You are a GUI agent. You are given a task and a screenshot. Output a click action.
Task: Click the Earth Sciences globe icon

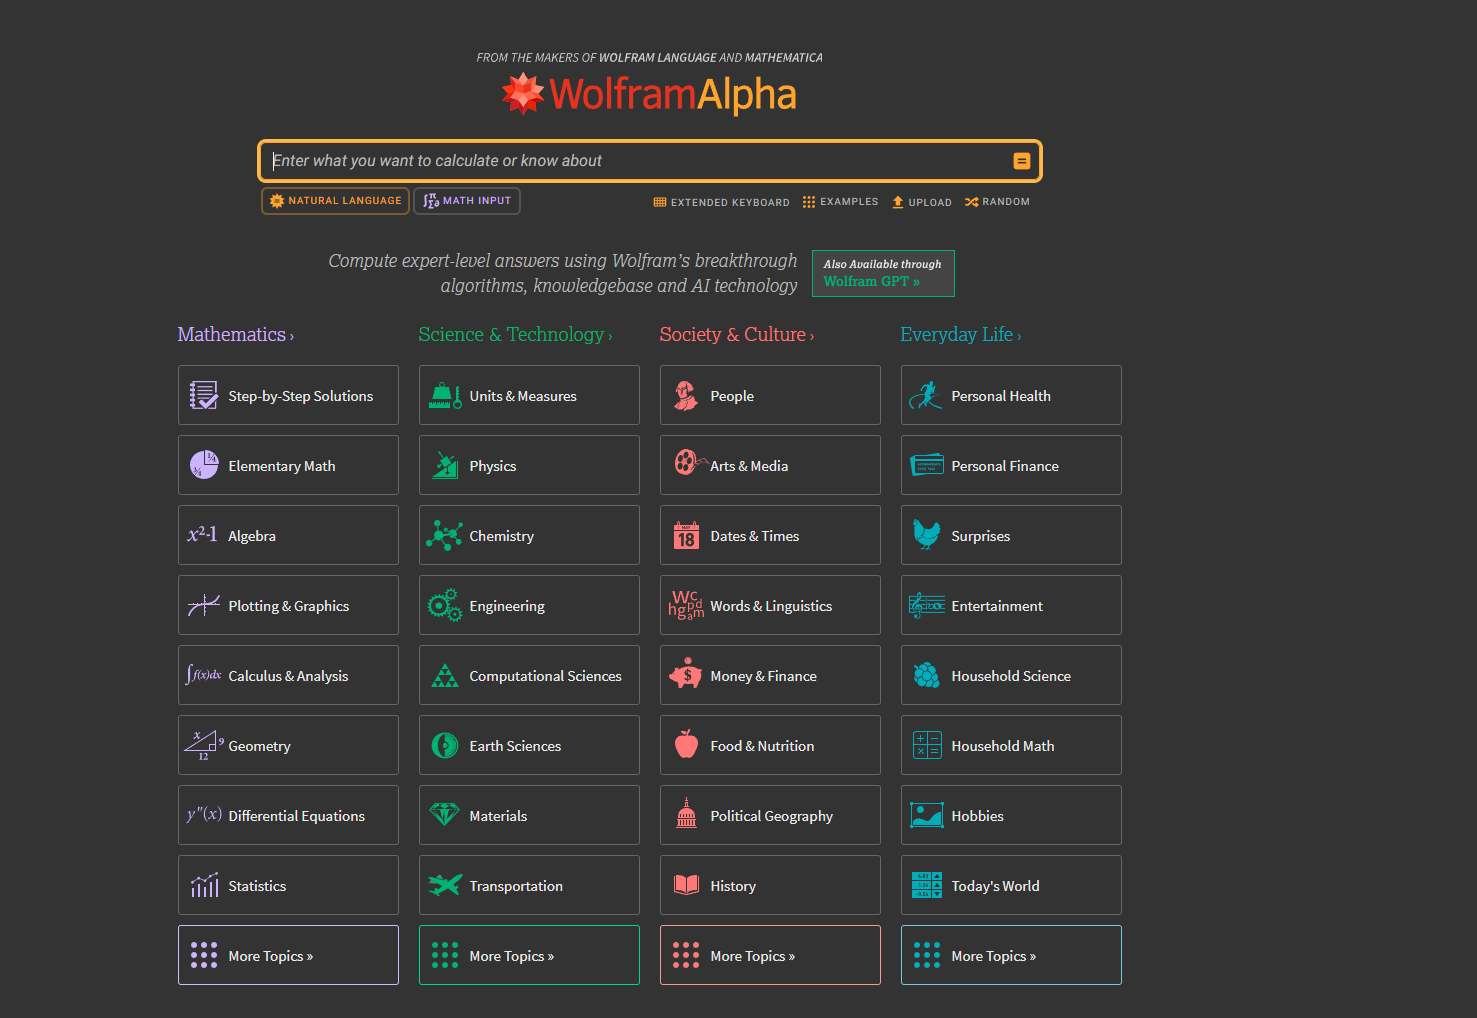445,745
